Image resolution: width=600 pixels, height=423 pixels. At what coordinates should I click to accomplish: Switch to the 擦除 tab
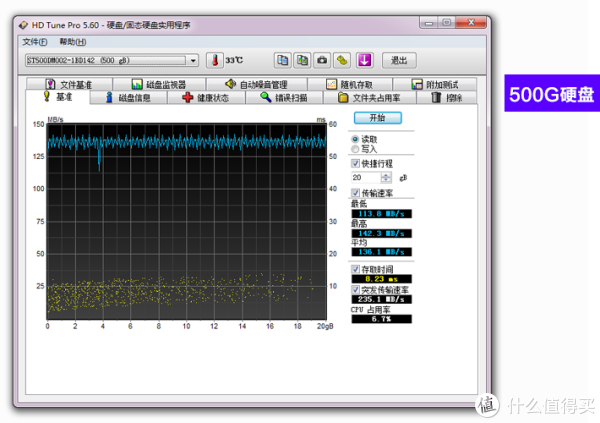click(447, 98)
